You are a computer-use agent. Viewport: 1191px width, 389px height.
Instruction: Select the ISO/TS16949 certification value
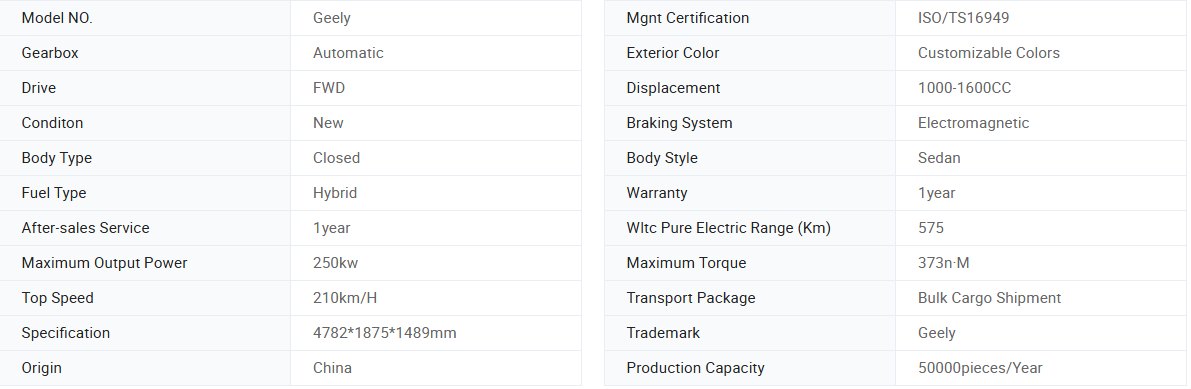(963, 18)
